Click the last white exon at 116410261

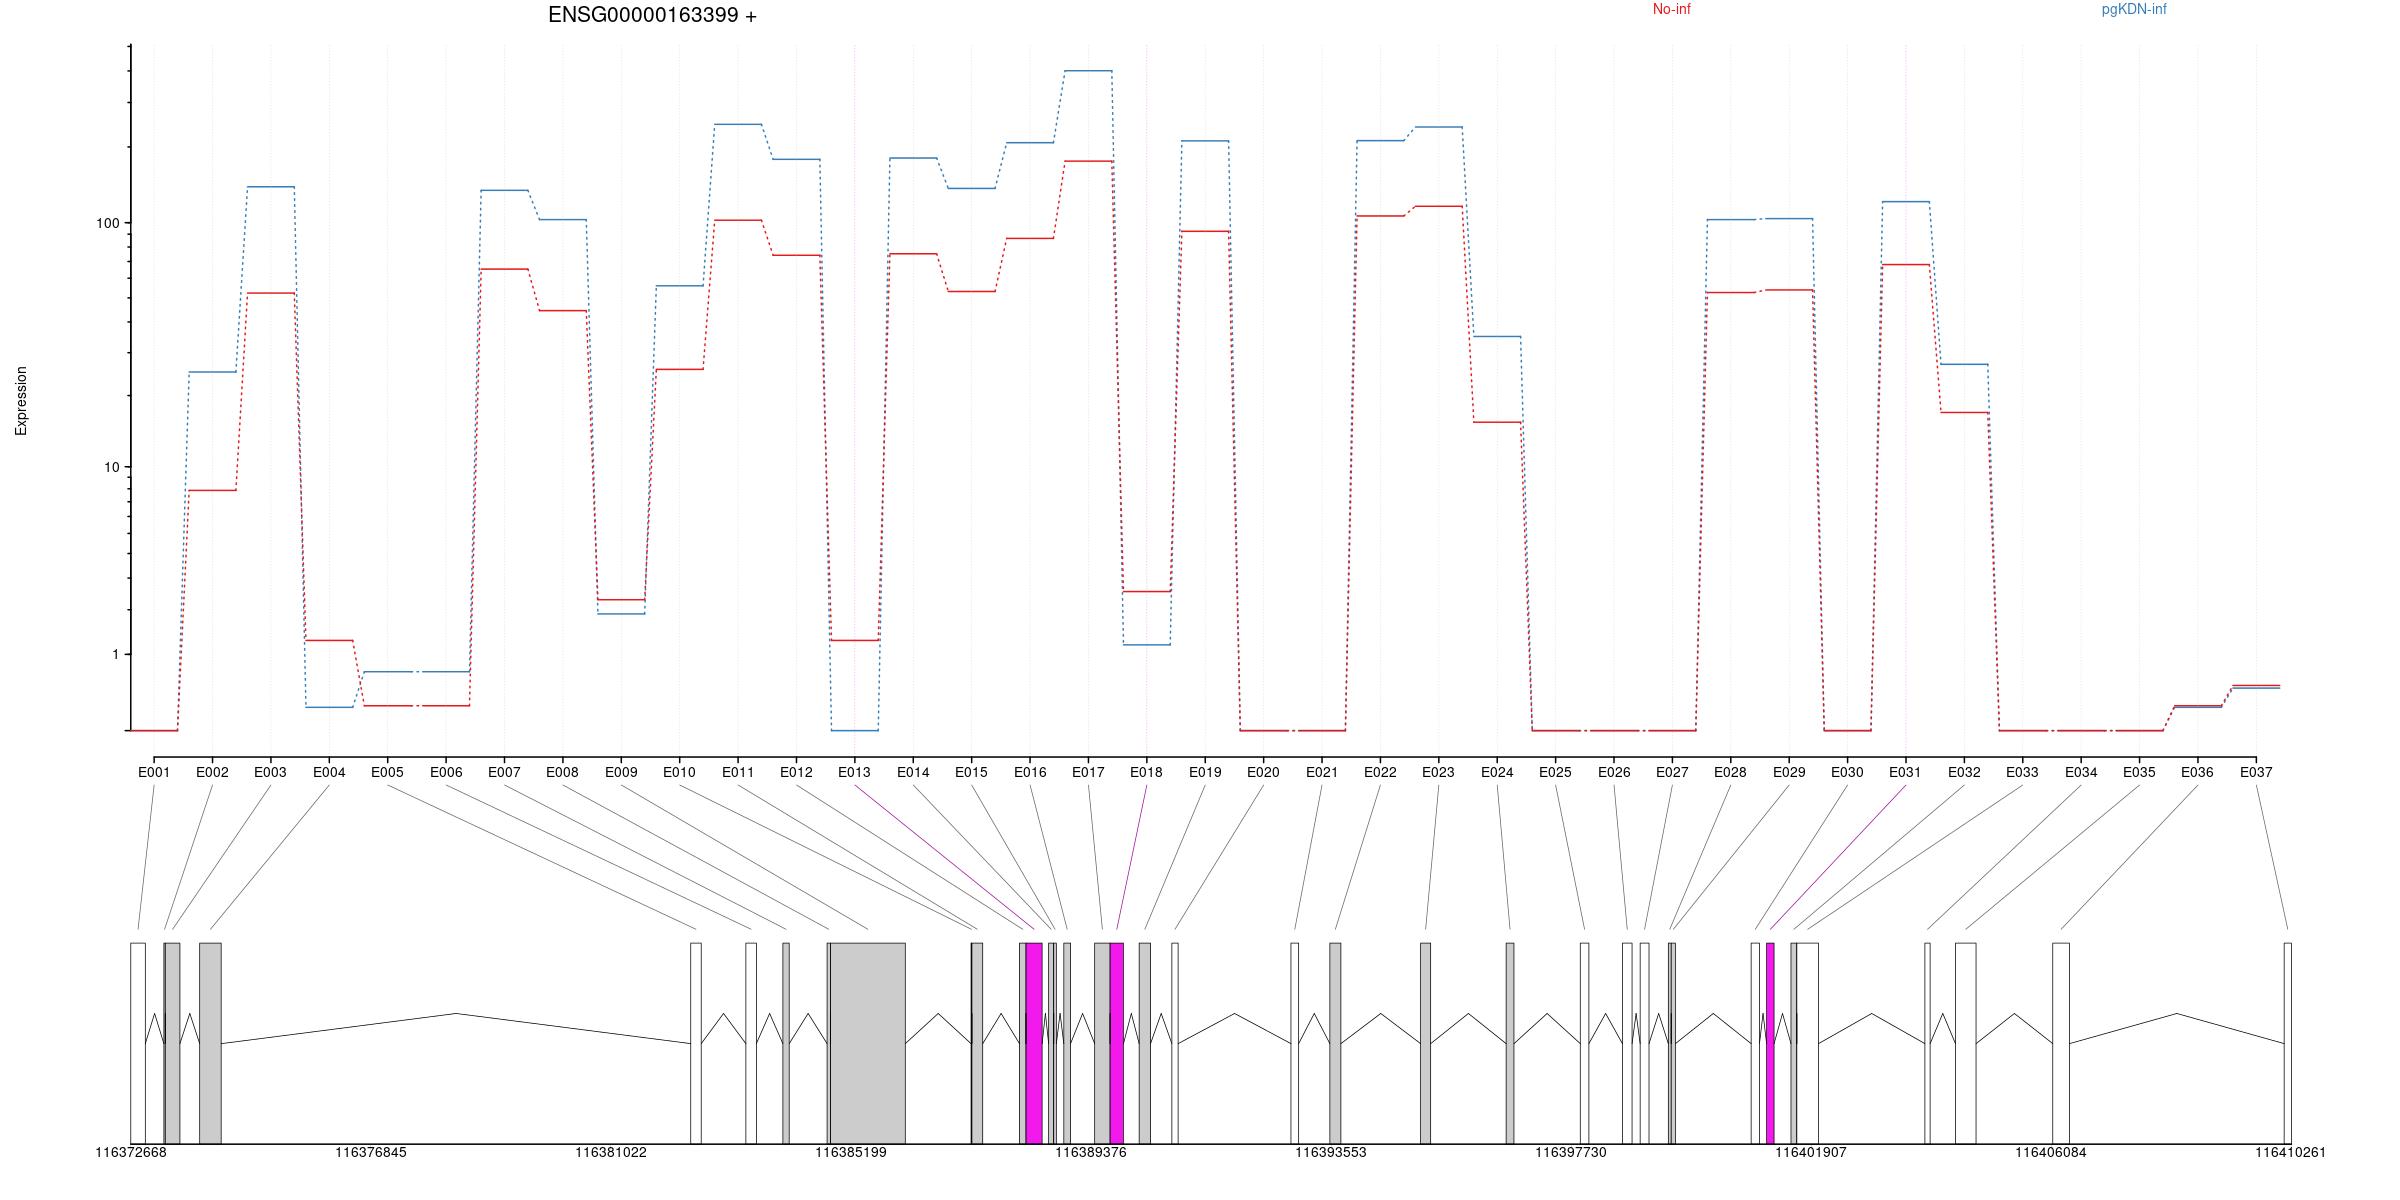(2287, 1042)
